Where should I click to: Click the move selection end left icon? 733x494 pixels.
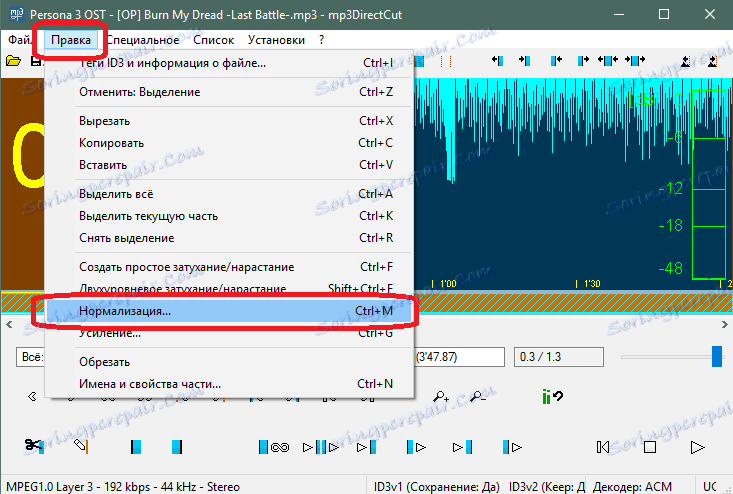(x=556, y=60)
